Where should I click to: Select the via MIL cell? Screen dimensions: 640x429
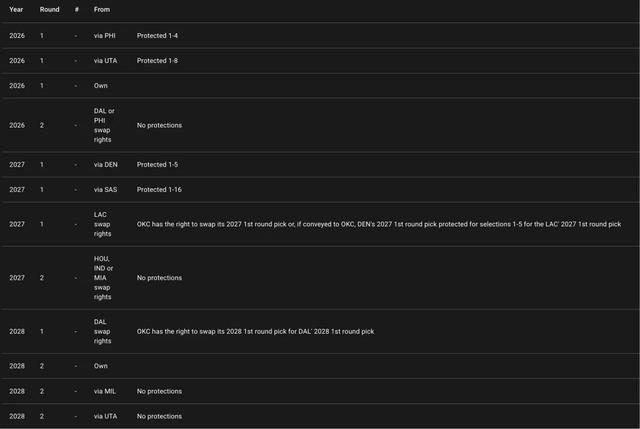click(x=105, y=391)
